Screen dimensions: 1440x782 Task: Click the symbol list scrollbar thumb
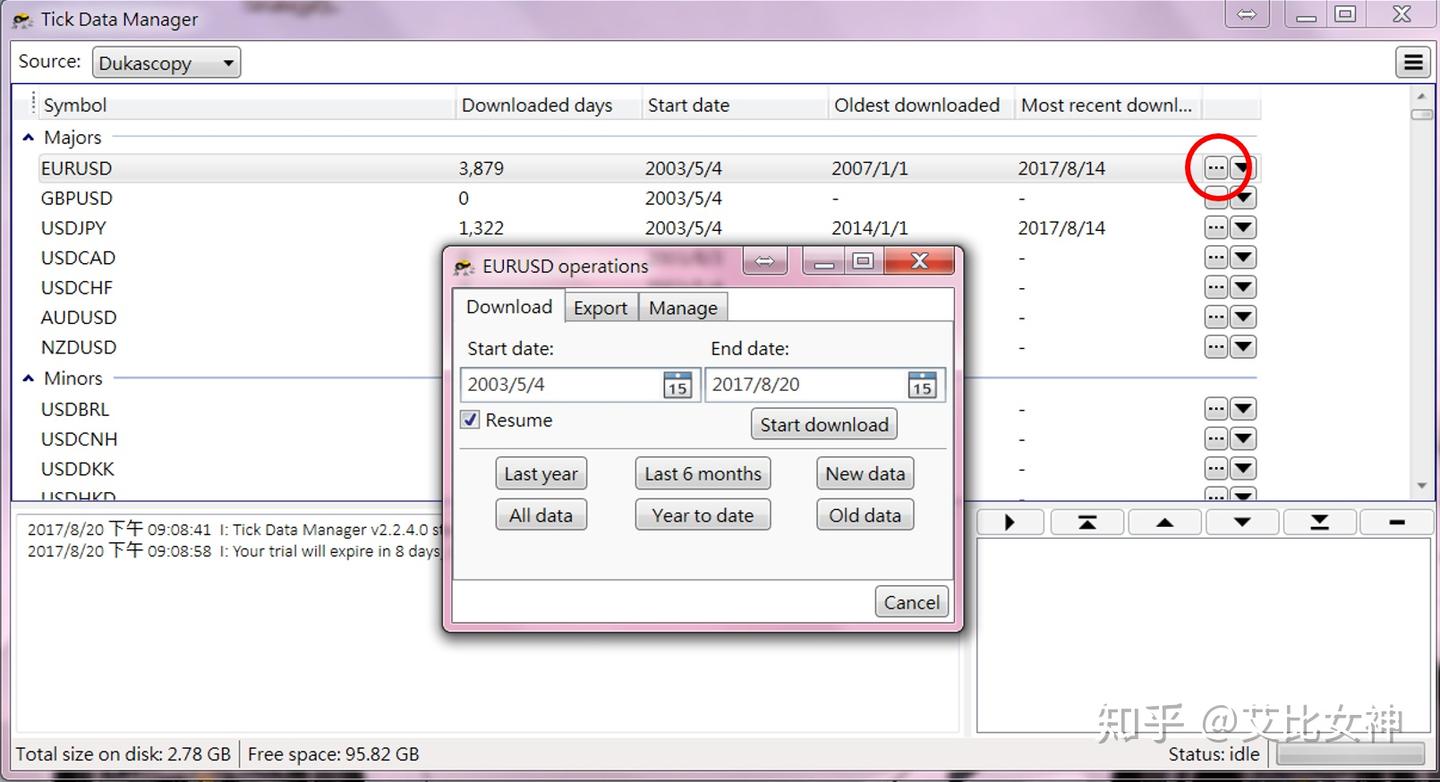1422,114
